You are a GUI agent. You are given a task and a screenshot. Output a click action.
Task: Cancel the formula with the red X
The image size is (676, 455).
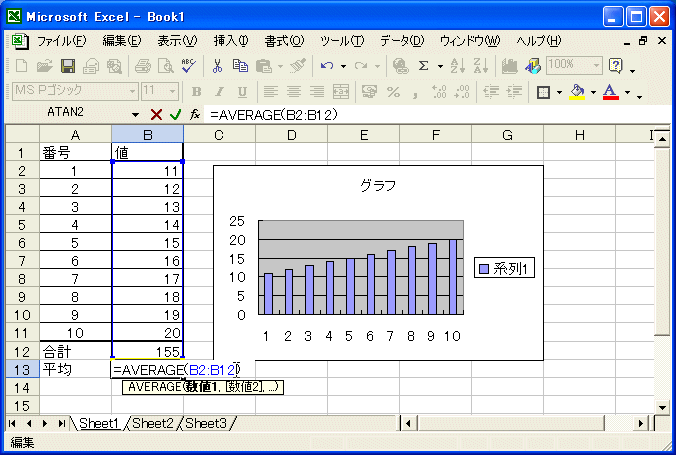pyautogui.click(x=156, y=114)
